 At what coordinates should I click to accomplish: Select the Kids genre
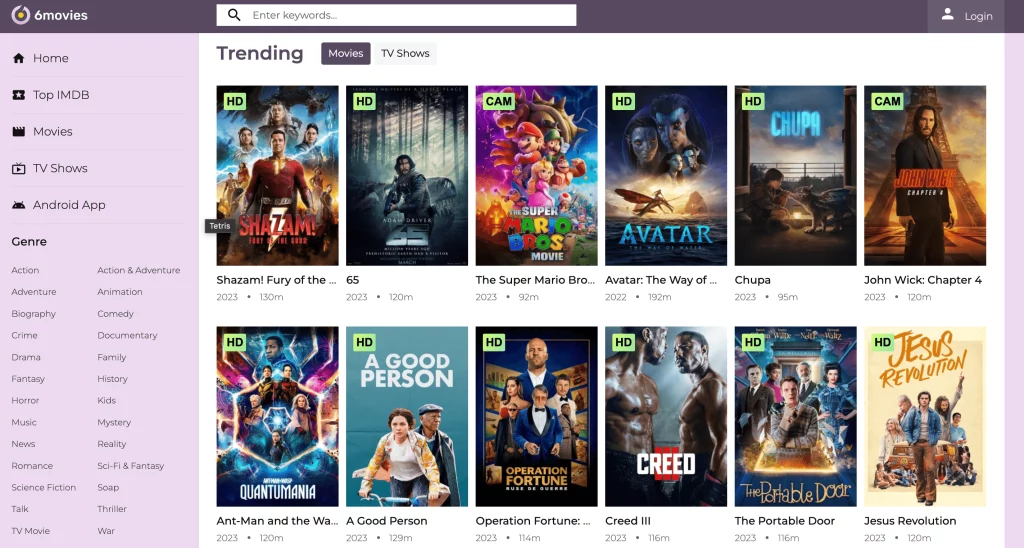click(x=106, y=400)
